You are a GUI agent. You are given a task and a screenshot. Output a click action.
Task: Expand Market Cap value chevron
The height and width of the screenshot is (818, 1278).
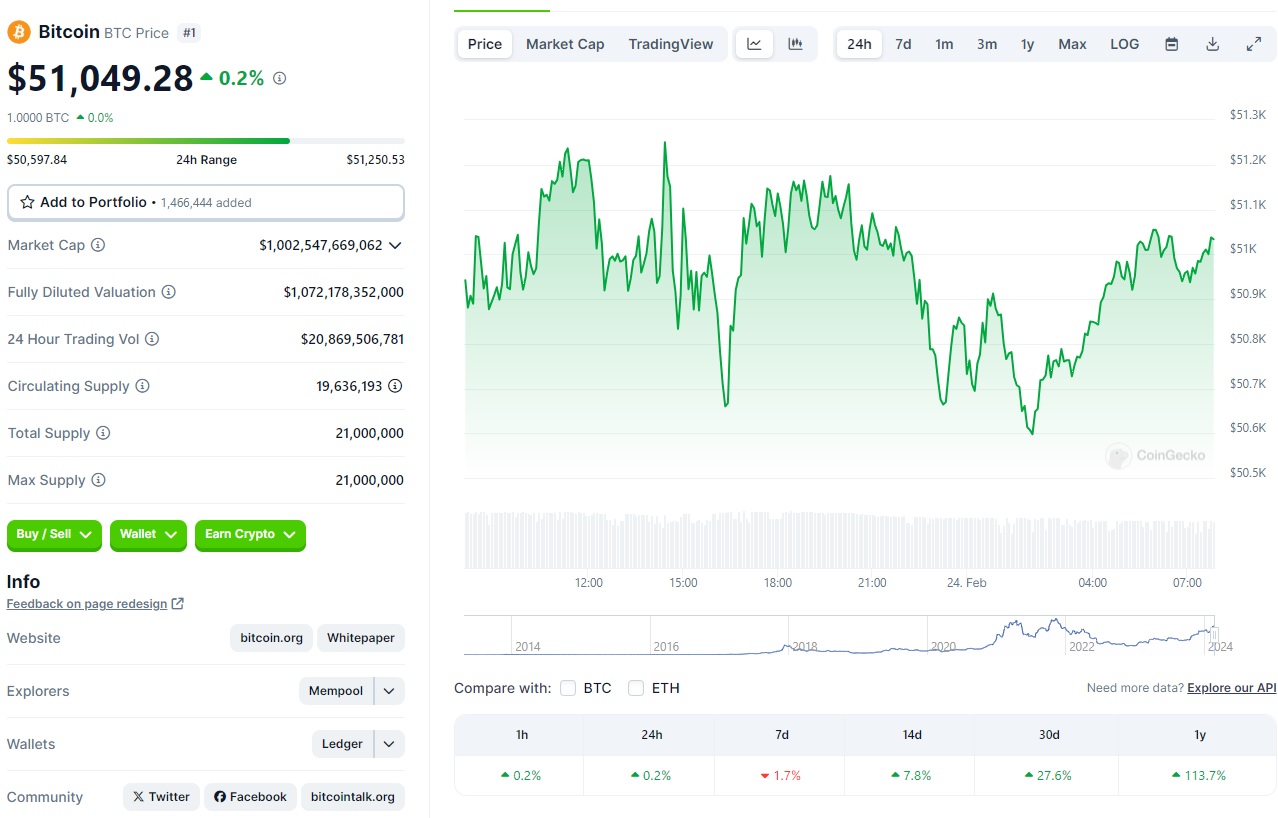click(x=396, y=245)
